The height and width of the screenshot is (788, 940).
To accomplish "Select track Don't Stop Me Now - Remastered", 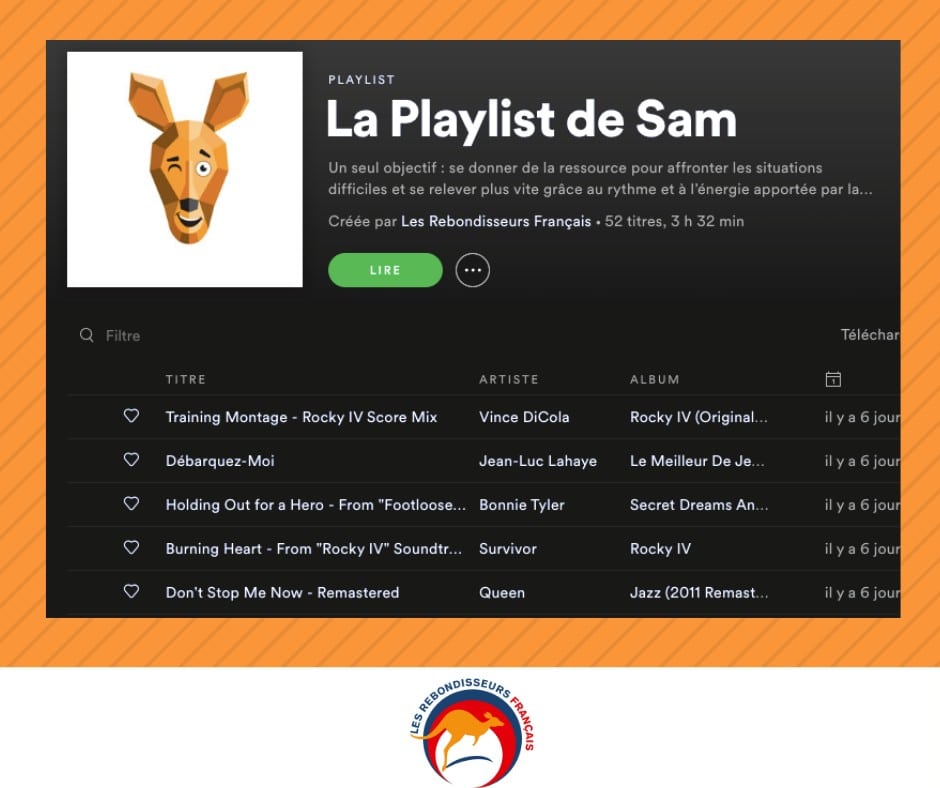I will tap(282, 592).
